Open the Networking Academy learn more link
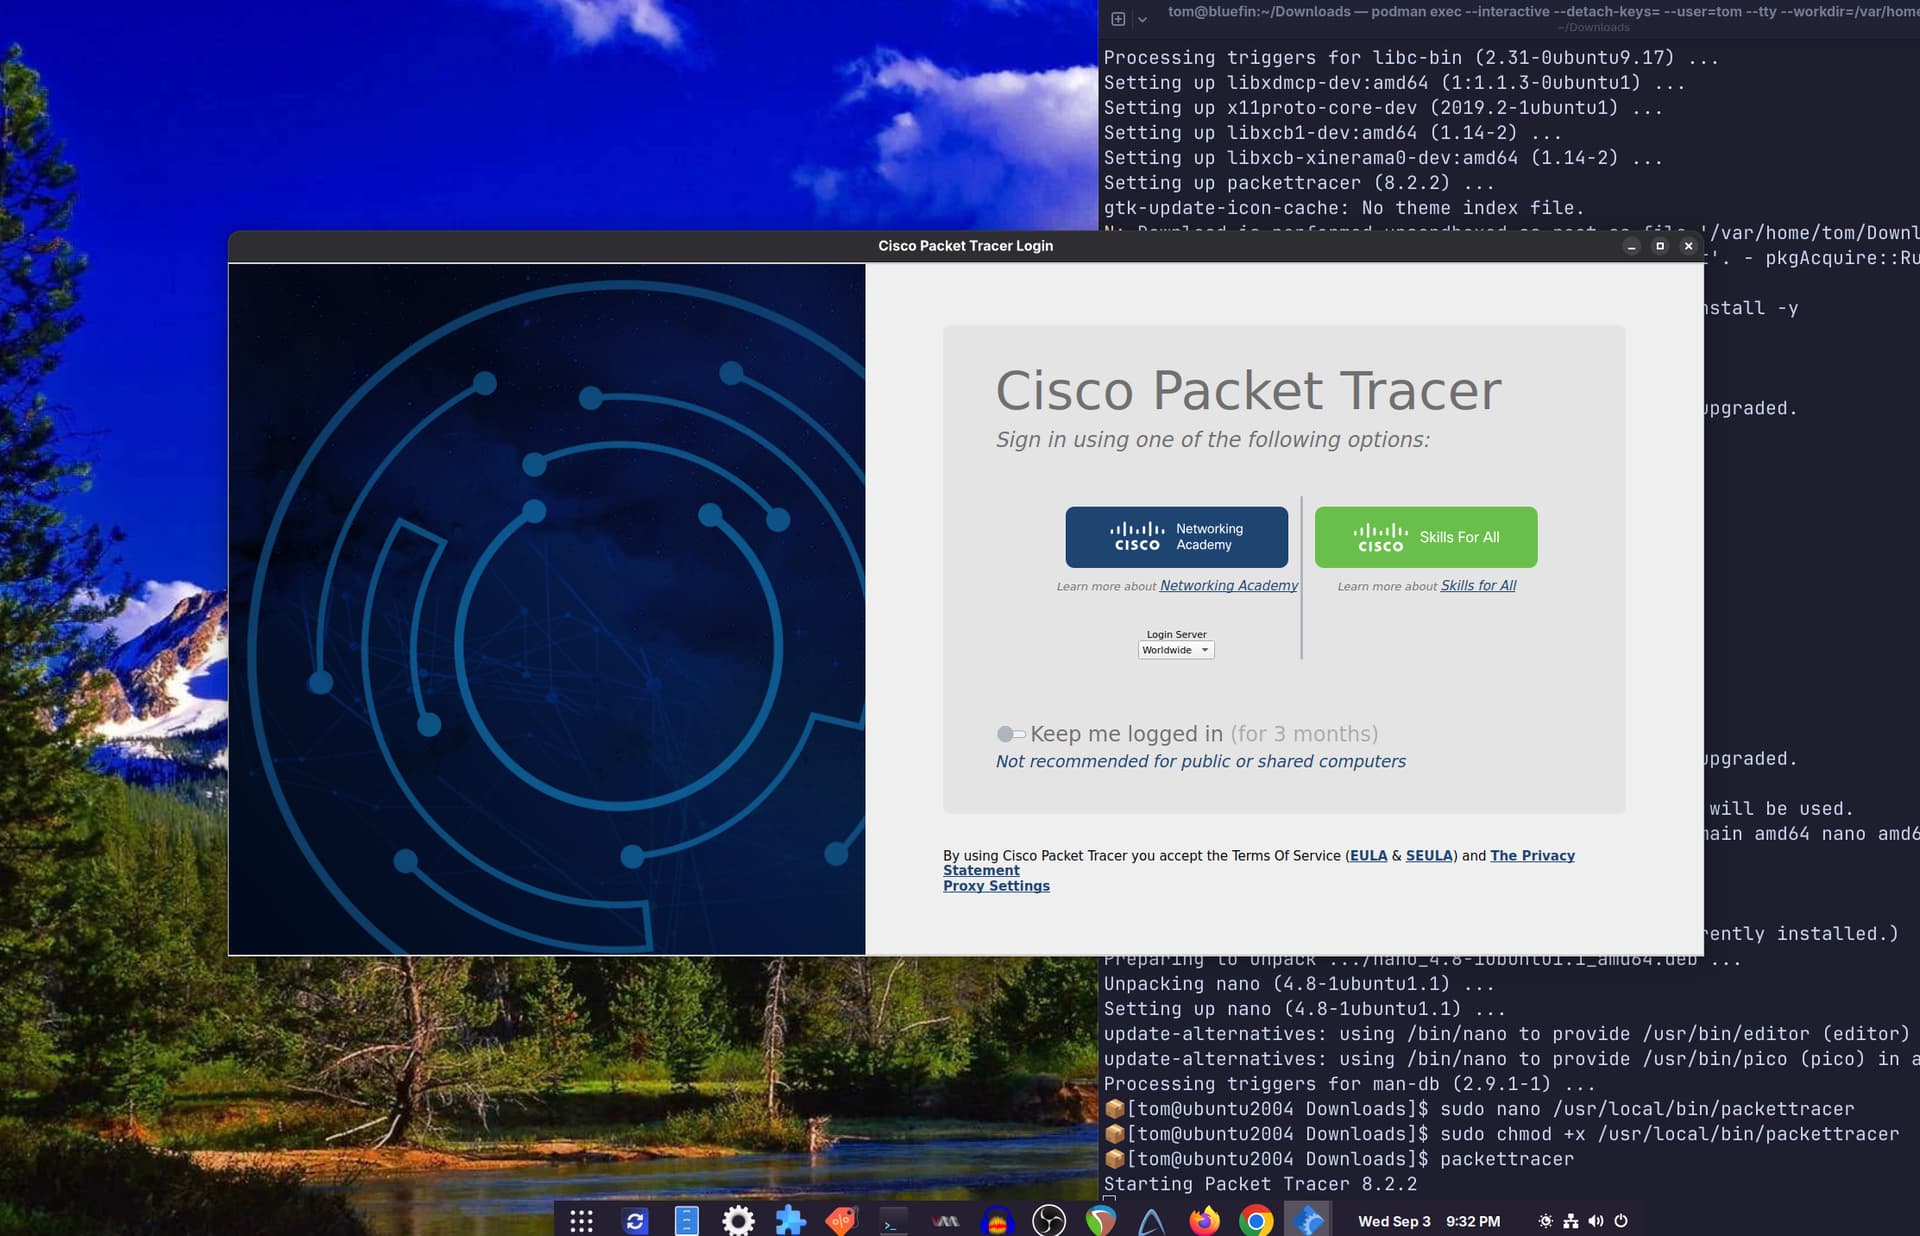1920x1236 pixels. pos(1228,586)
